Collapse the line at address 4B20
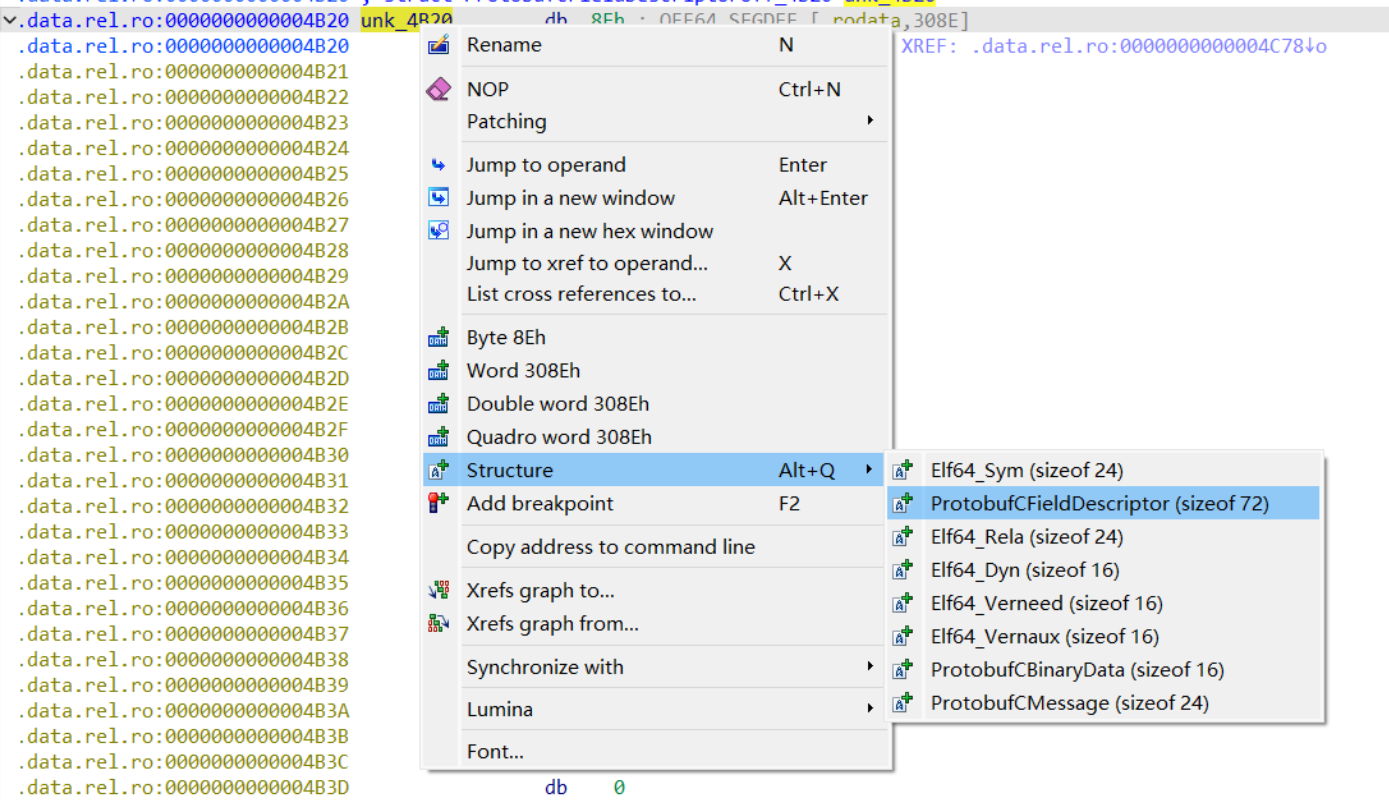The height and width of the screenshot is (800, 1389). [x=9, y=20]
